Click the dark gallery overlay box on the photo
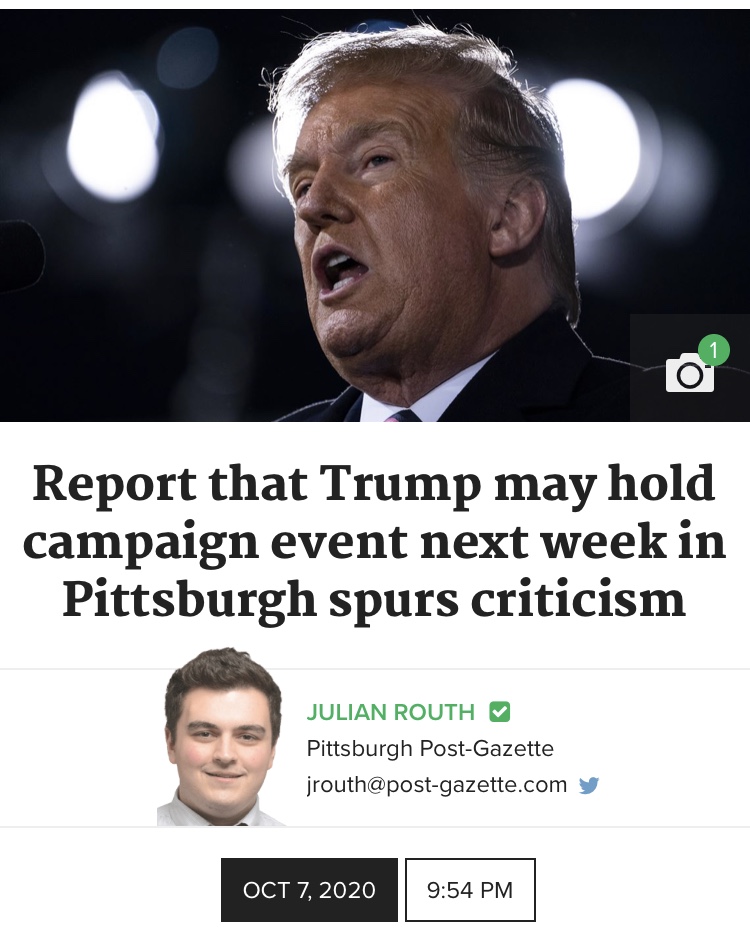 690,368
